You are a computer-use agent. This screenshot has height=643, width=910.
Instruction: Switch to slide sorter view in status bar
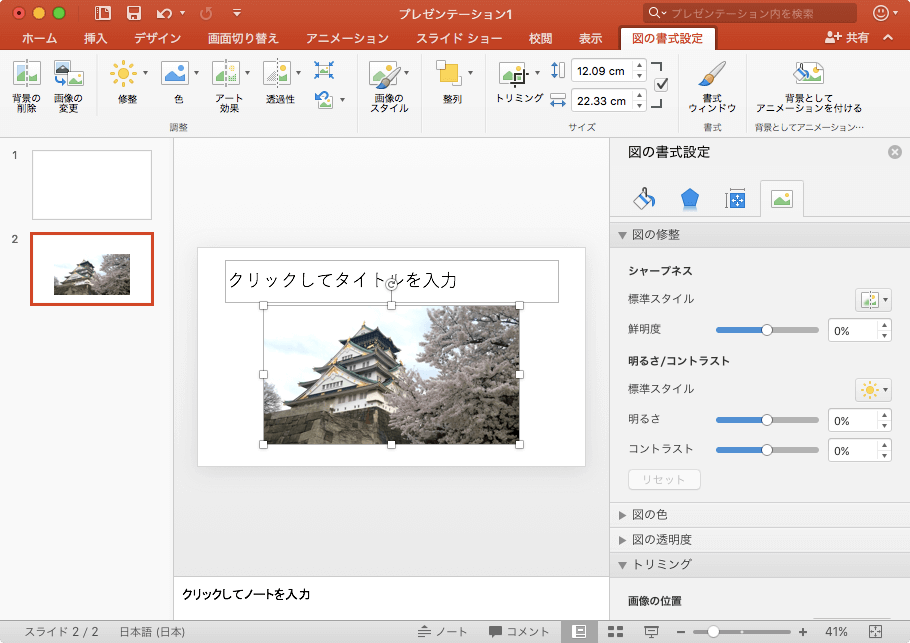(616, 632)
